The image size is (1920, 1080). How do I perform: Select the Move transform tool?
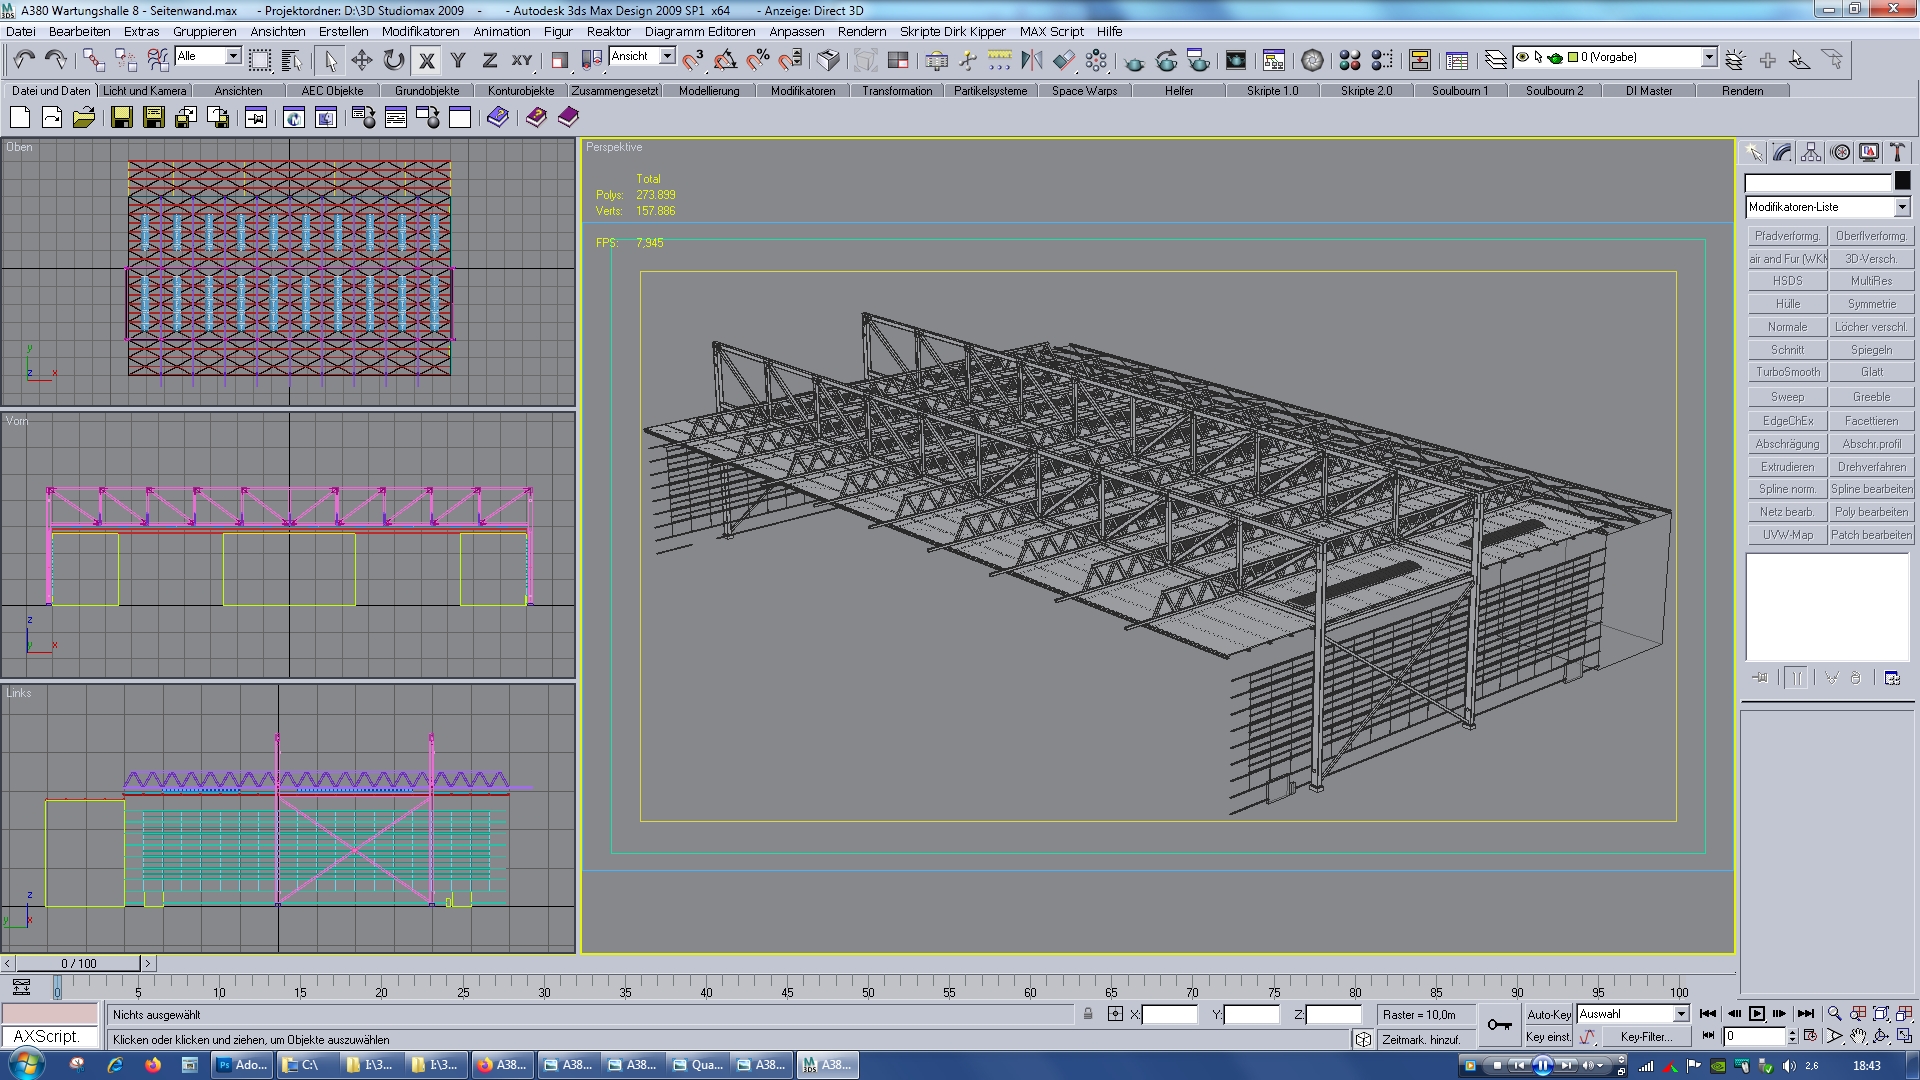pyautogui.click(x=362, y=60)
